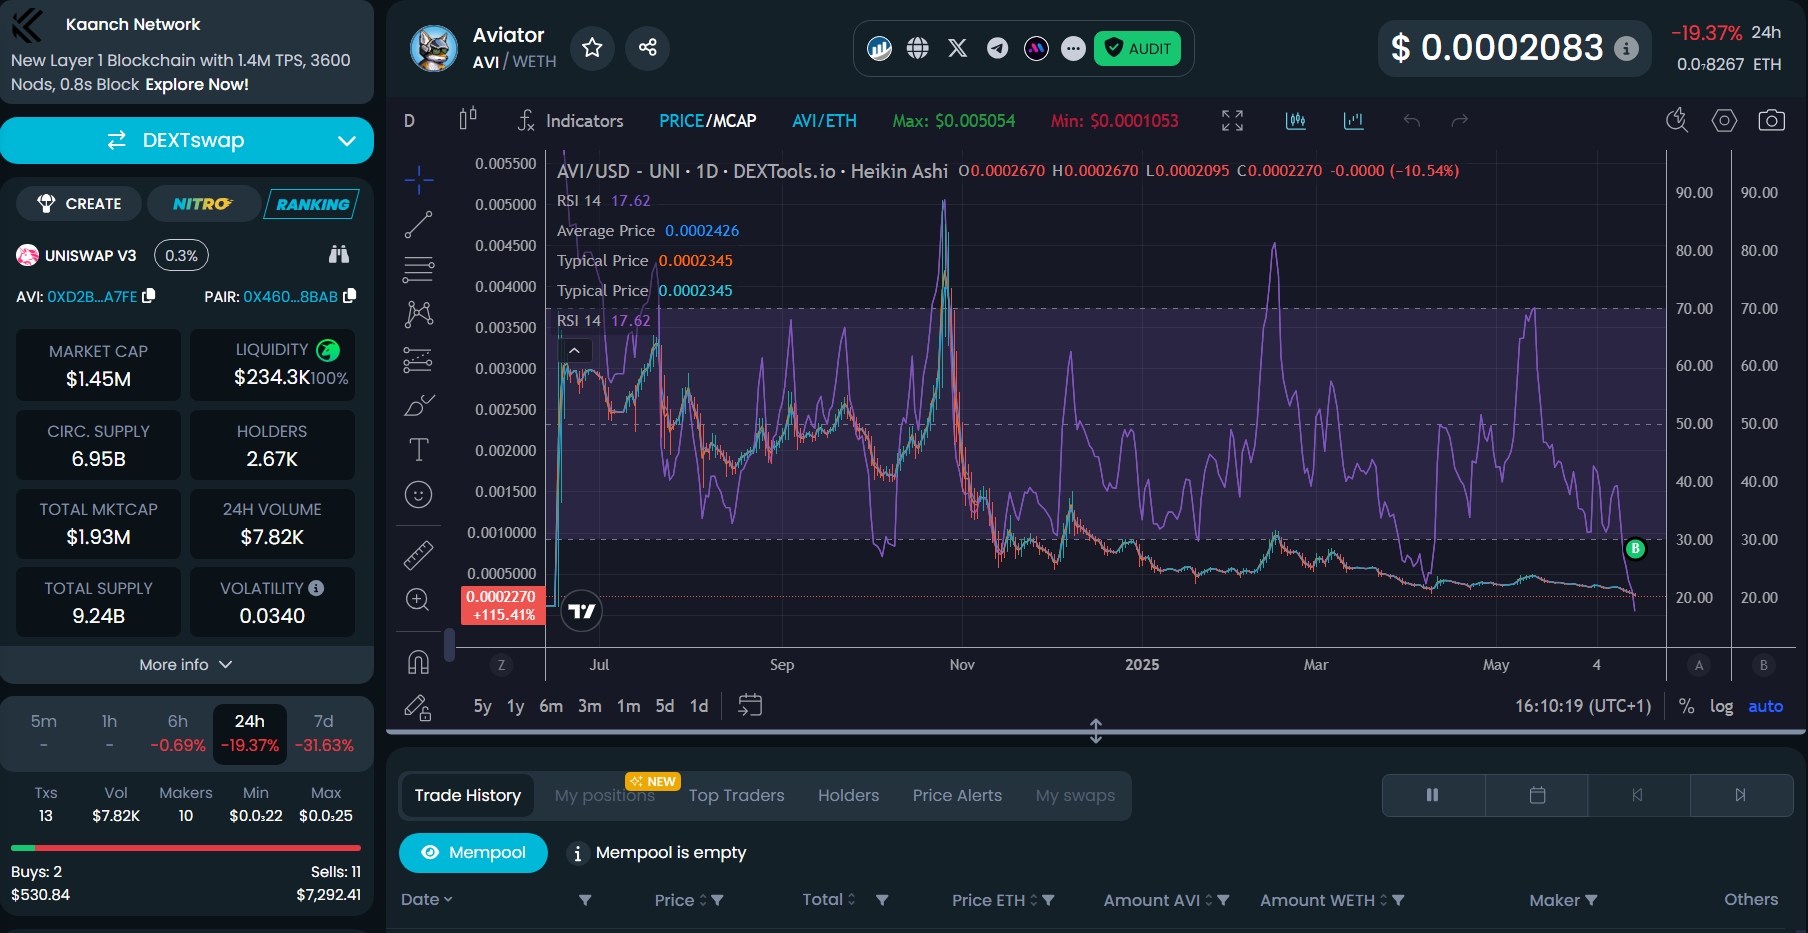This screenshot has height=933, width=1808.
Task: Toggle log scale on chart
Action: pyautogui.click(x=1721, y=706)
